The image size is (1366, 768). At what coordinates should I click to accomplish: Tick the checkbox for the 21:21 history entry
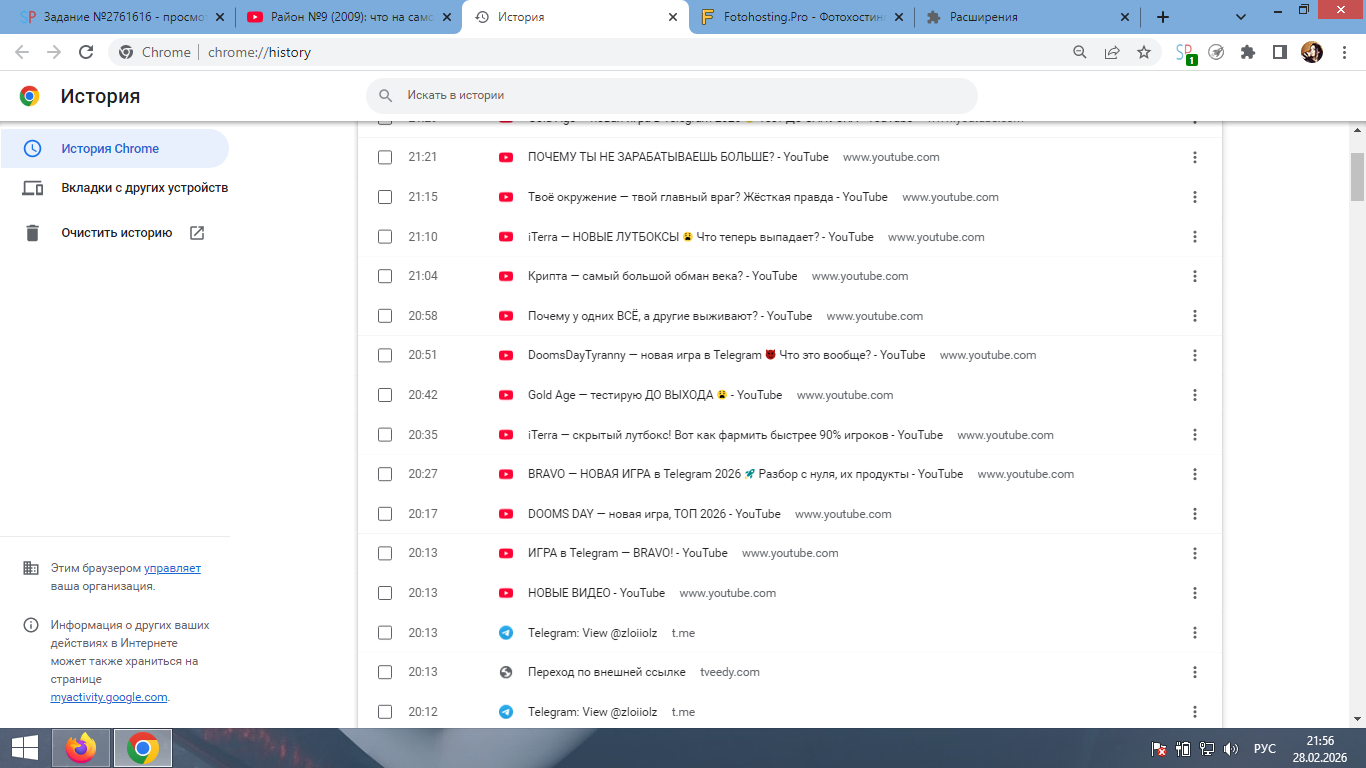point(385,157)
